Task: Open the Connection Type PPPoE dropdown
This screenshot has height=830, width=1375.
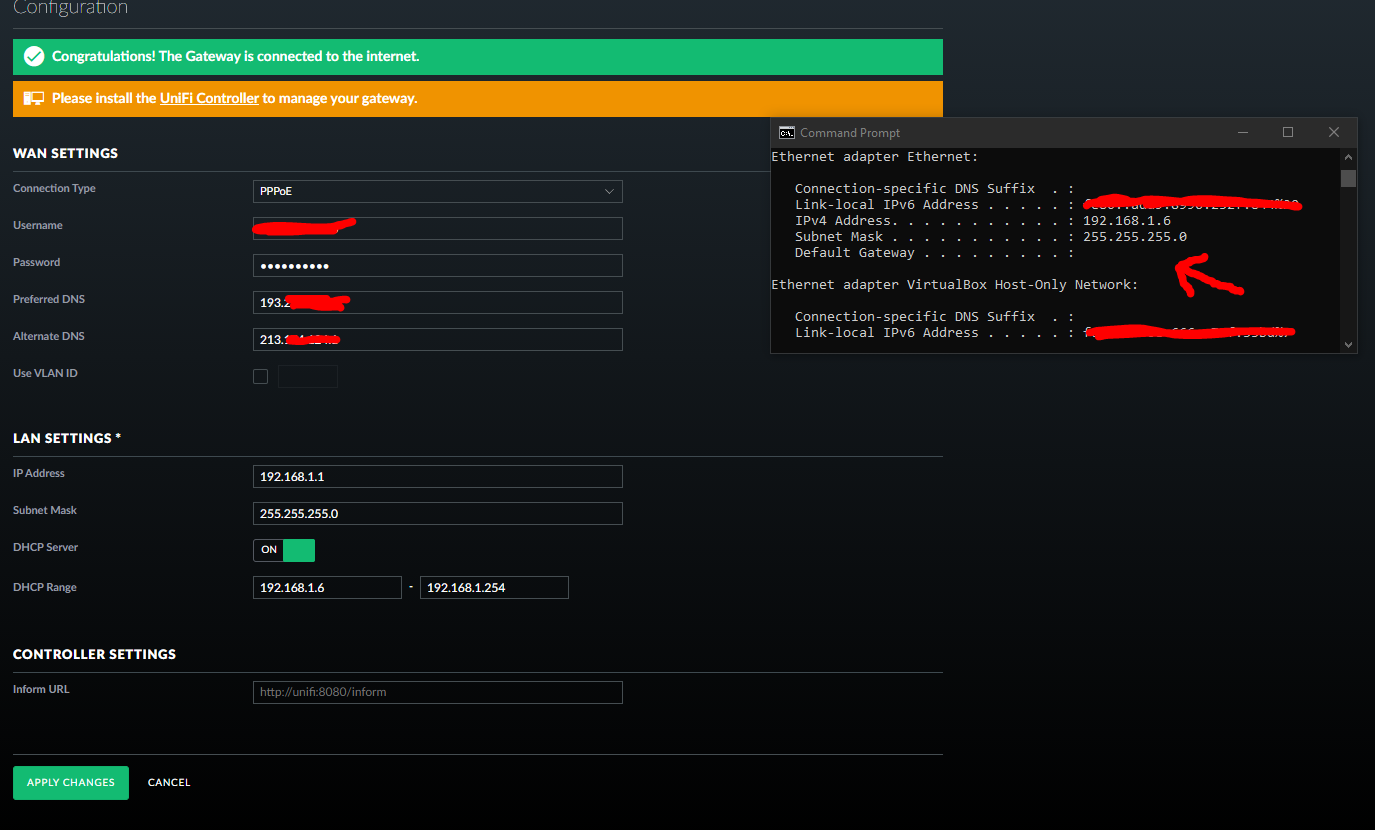Action: (x=437, y=191)
